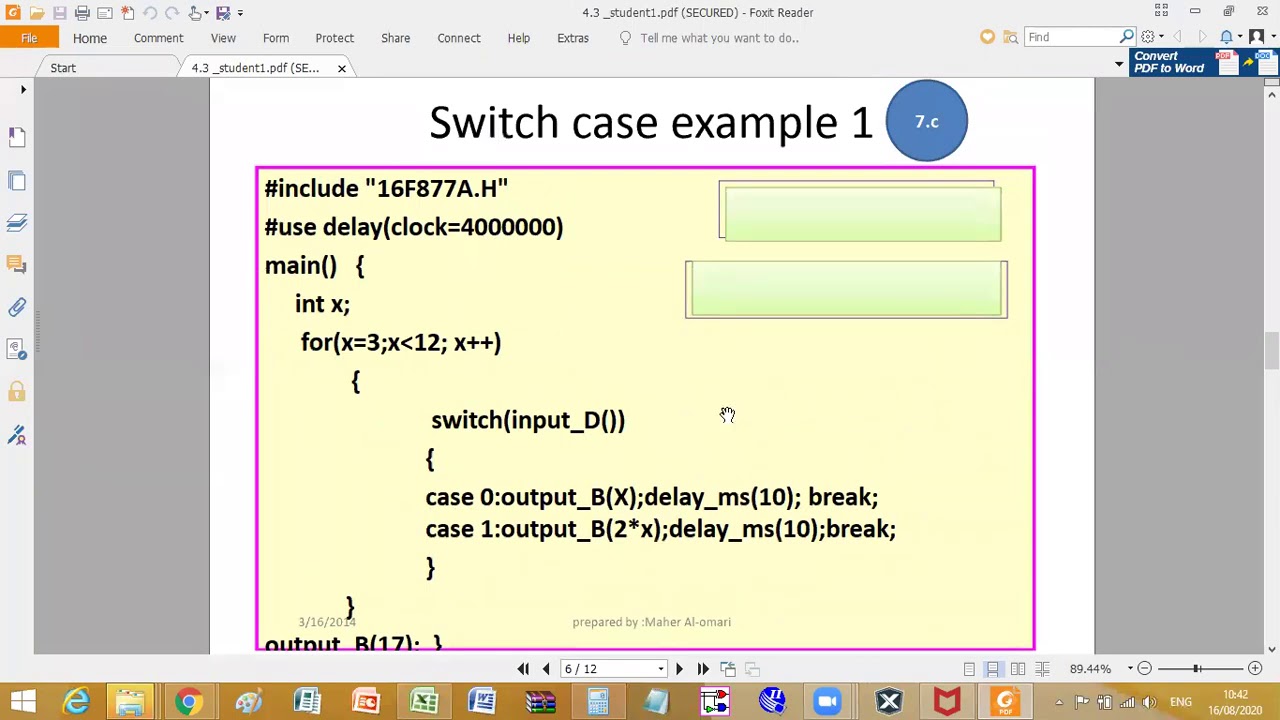Switch to single page view

click(969, 669)
